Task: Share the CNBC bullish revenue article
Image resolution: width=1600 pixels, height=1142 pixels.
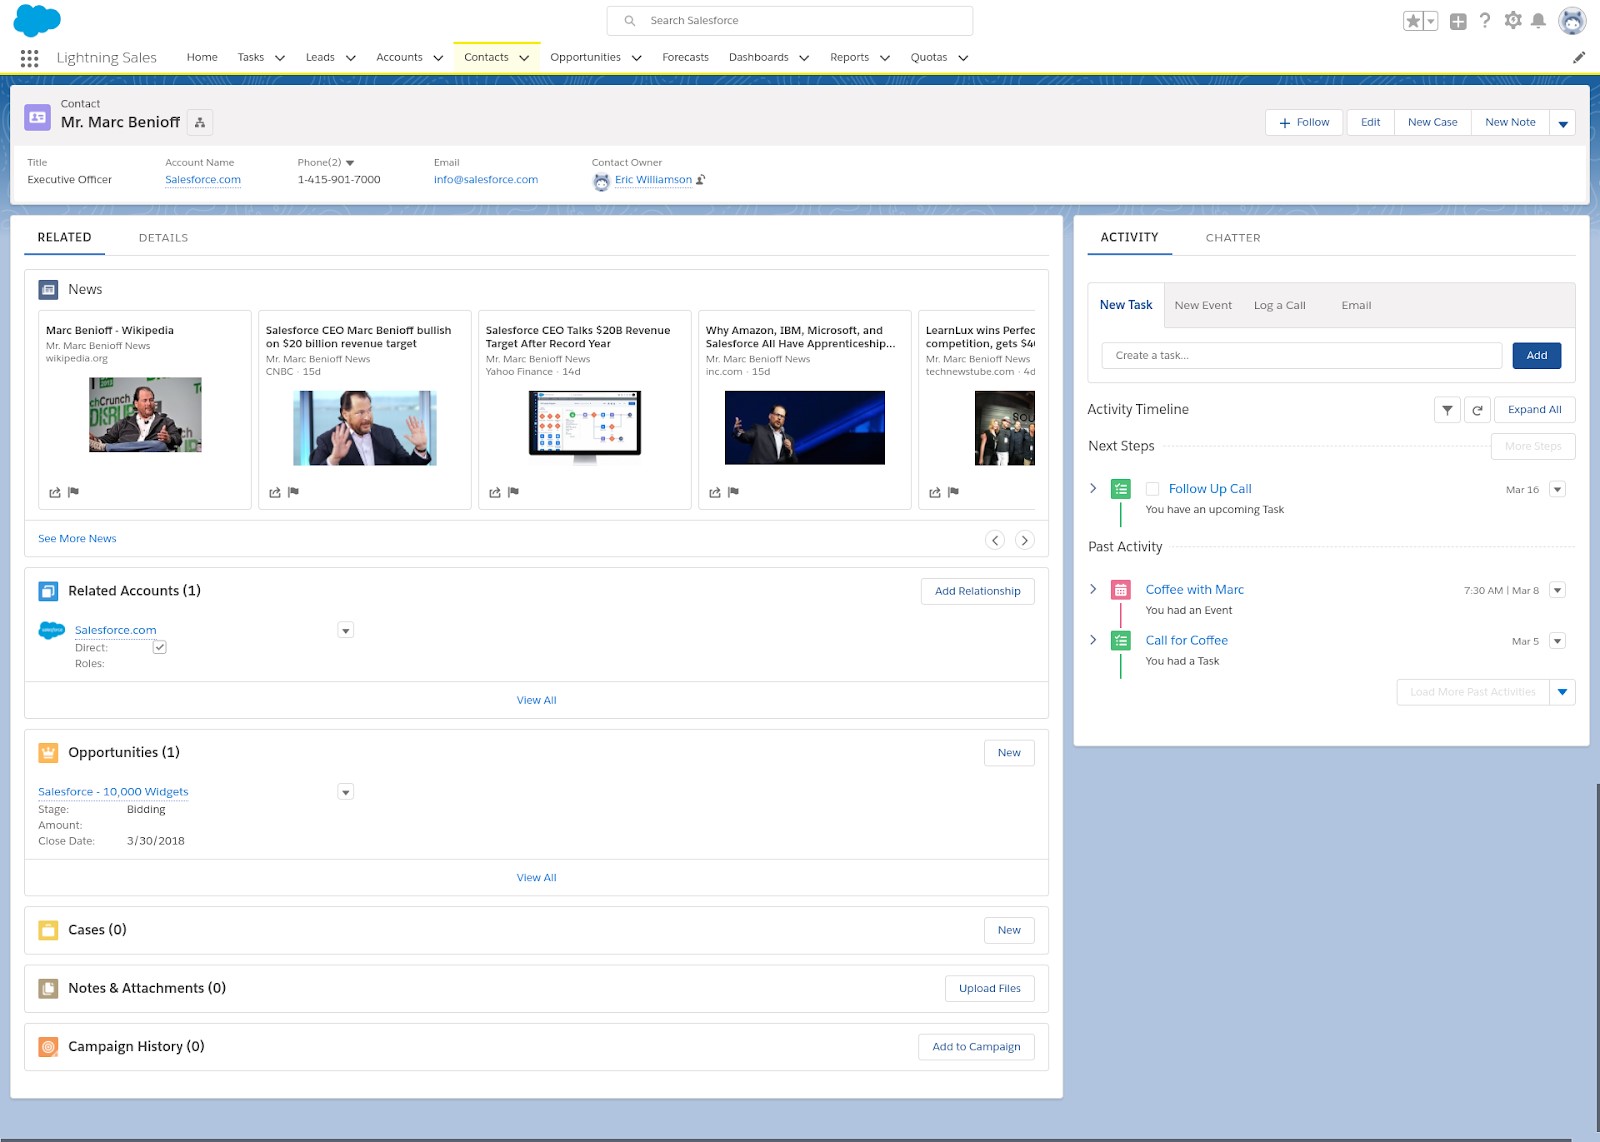Action: tap(275, 492)
